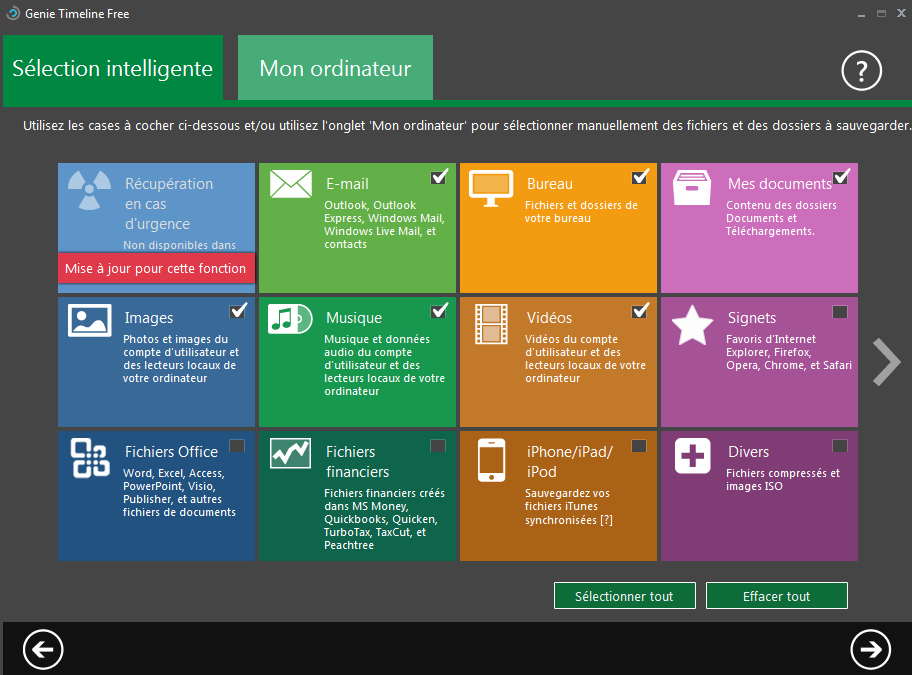Close the Genie Timeline window
Screen dimensions: 912x675
(x=901, y=13)
